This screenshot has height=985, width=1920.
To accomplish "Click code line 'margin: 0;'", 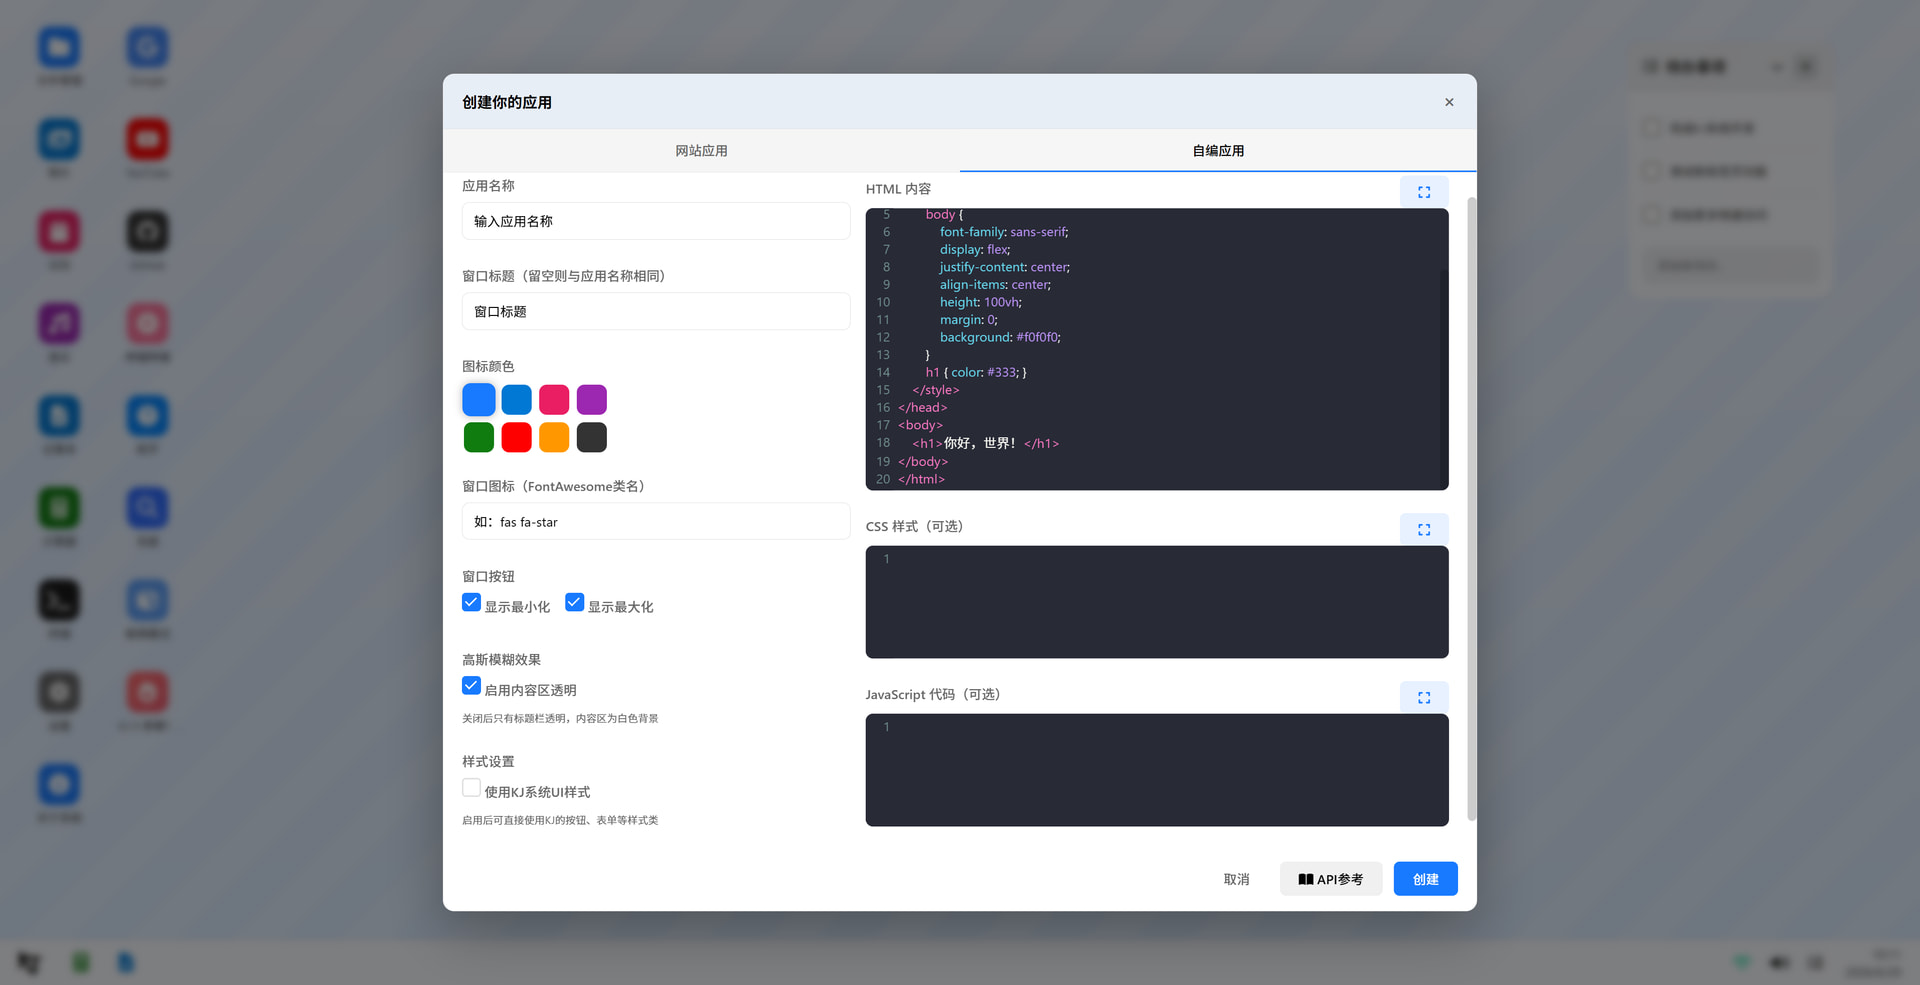I will click(969, 320).
